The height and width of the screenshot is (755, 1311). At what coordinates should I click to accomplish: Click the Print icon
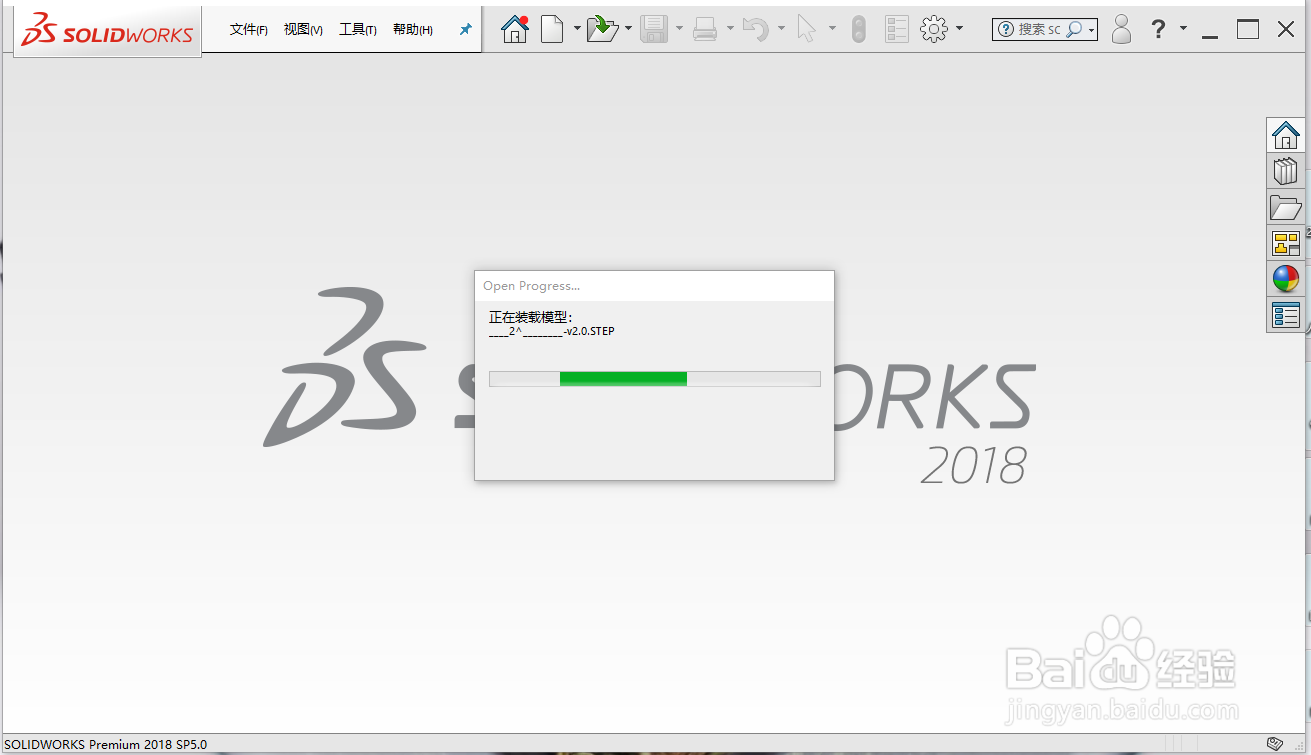pos(705,30)
